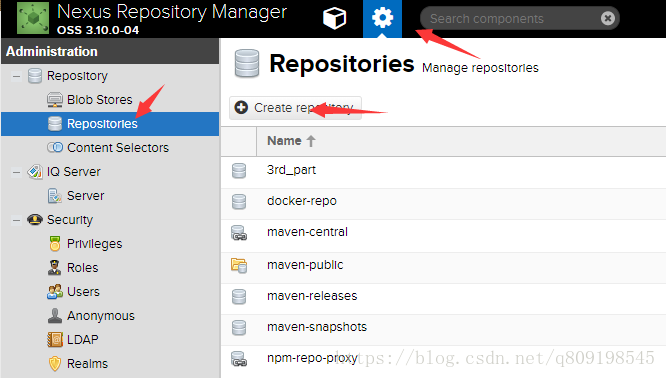Open the Browse cube icon in header
Screen dimensions: 666x378
click(335, 19)
